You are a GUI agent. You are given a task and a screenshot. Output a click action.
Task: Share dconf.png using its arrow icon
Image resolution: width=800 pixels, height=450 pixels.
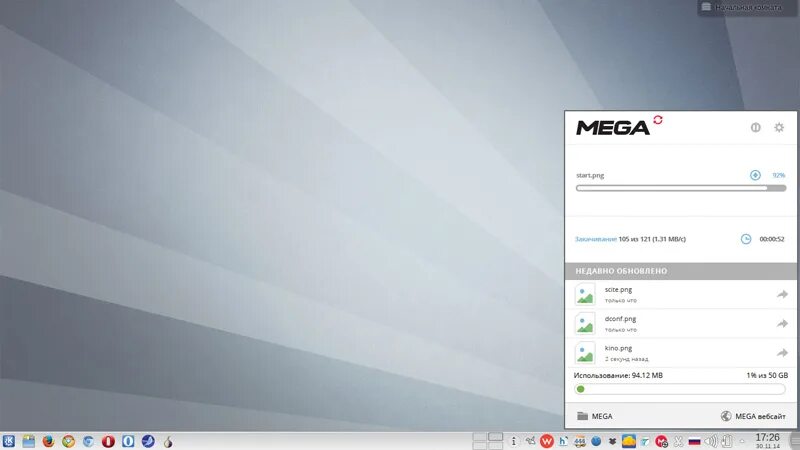pyautogui.click(x=782, y=323)
